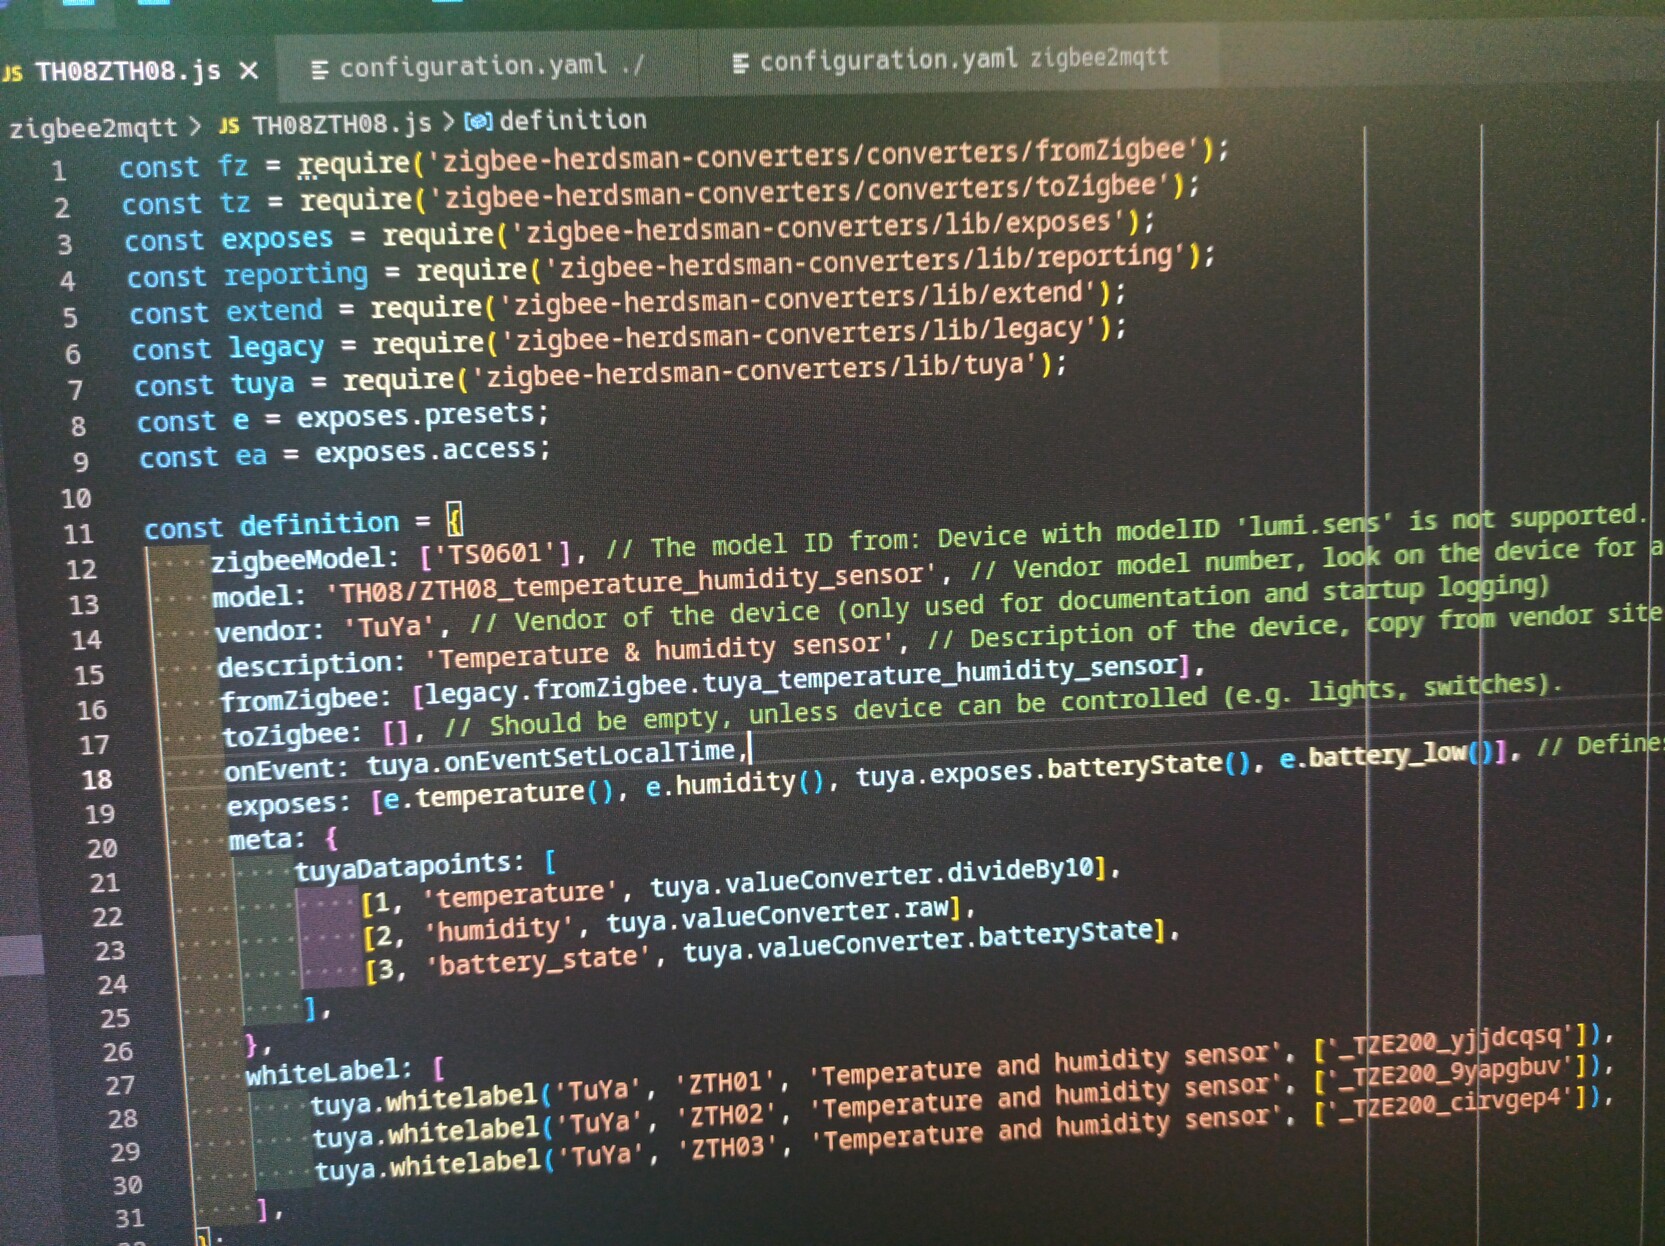This screenshot has height=1246, width=1665.
Task: Click 'tuya.valueConverter.divideBy10' on line 22
Action: coord(871,877)
